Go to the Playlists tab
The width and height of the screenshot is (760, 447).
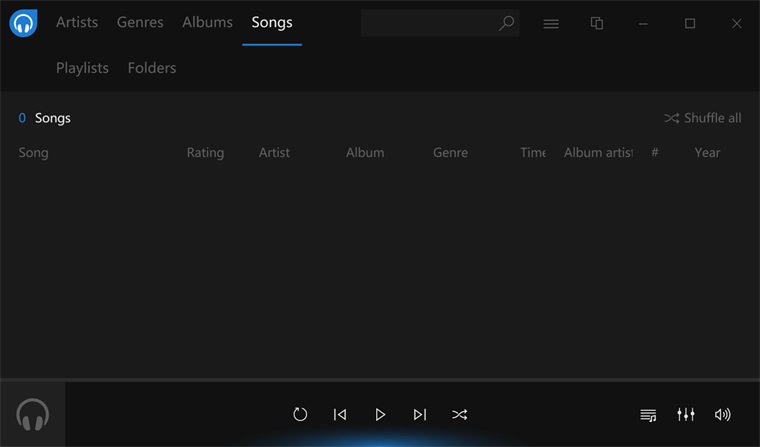tap(82, 68)
